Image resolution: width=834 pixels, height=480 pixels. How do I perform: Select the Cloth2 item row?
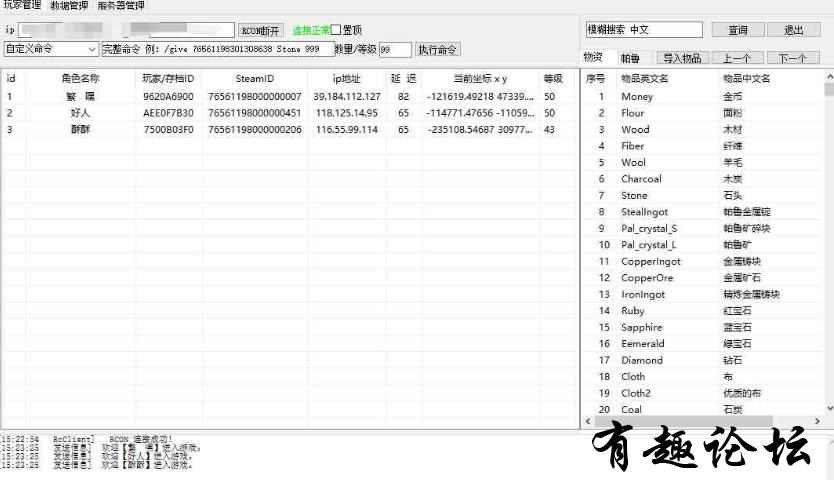tap(702, 393)
